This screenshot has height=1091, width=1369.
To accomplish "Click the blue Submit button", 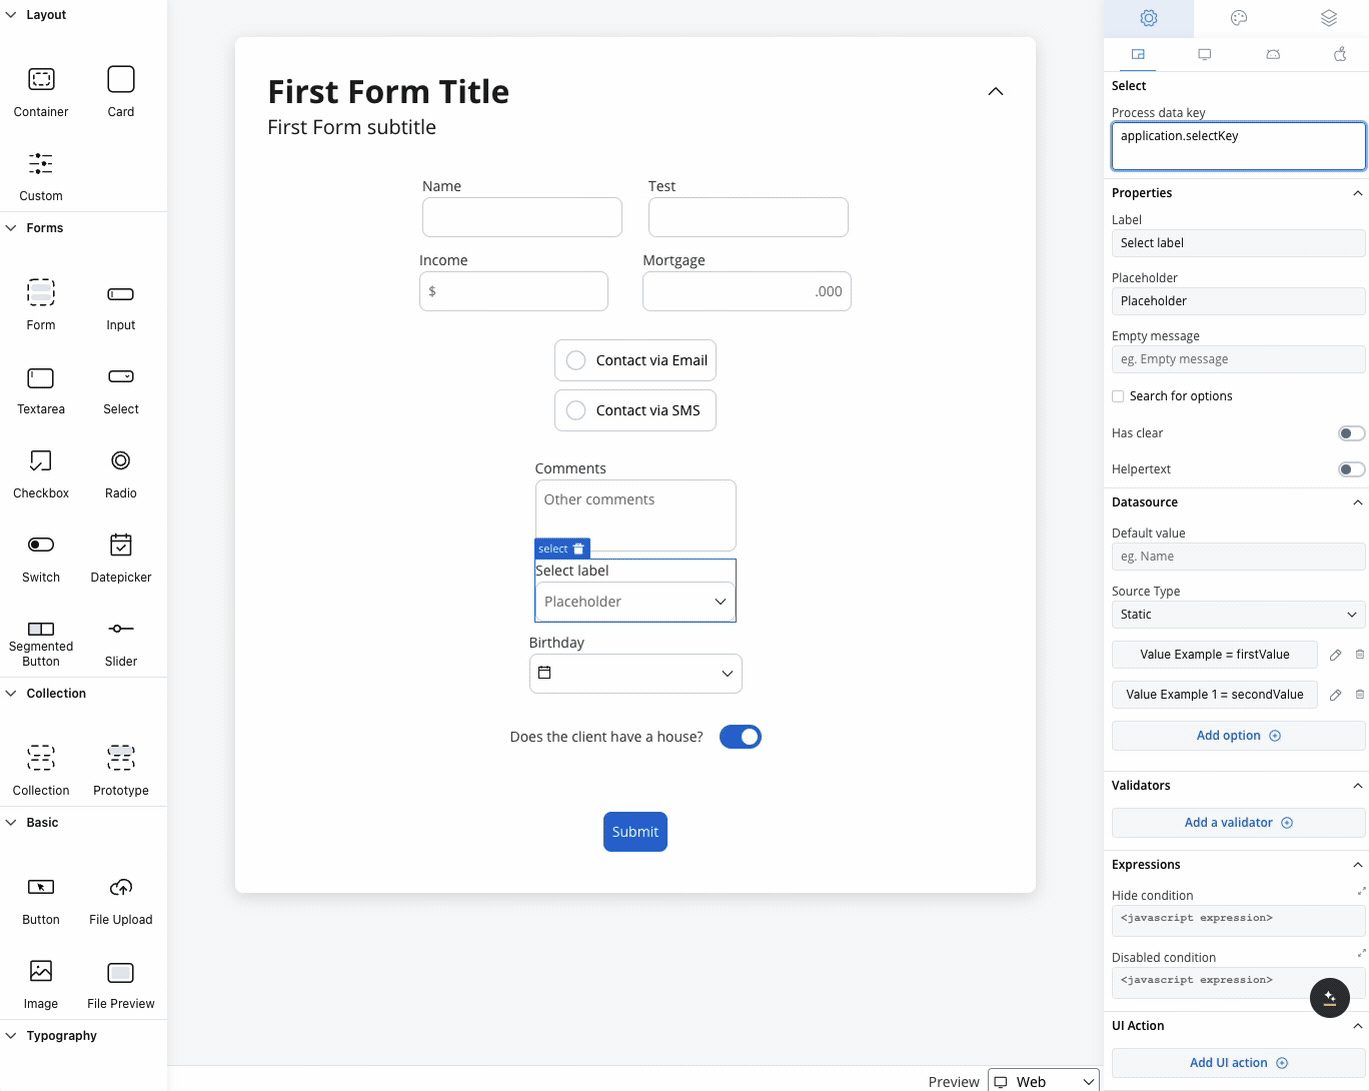I will click(x=635, y=832).
